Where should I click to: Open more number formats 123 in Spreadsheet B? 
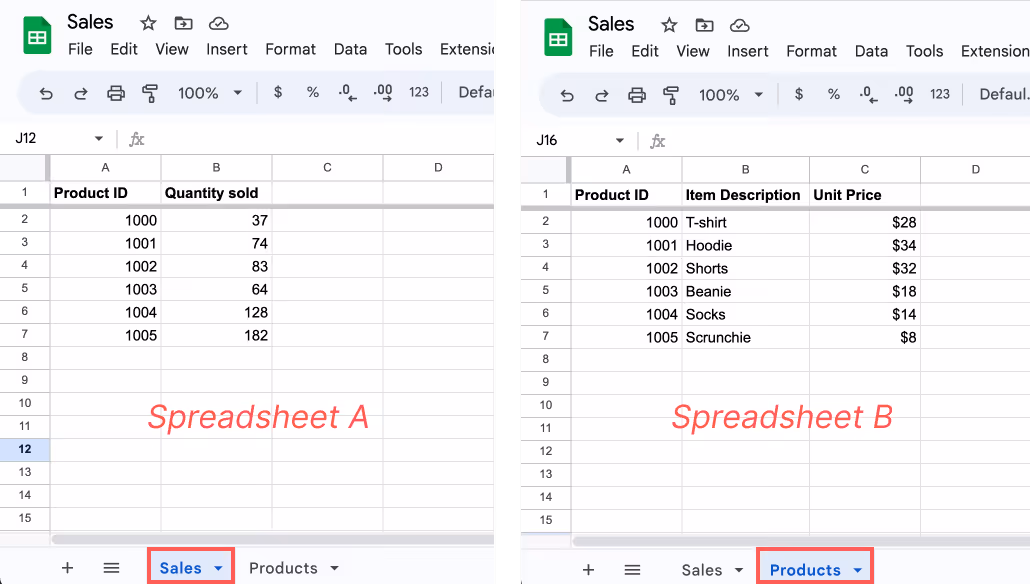939,95
